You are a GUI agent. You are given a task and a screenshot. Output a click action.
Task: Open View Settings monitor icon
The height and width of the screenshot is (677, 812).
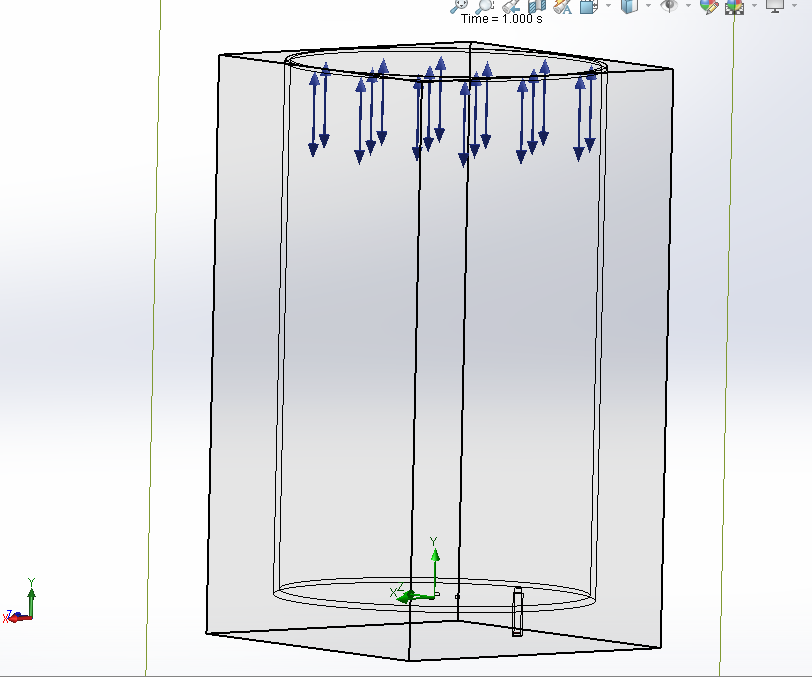point(777,8)
